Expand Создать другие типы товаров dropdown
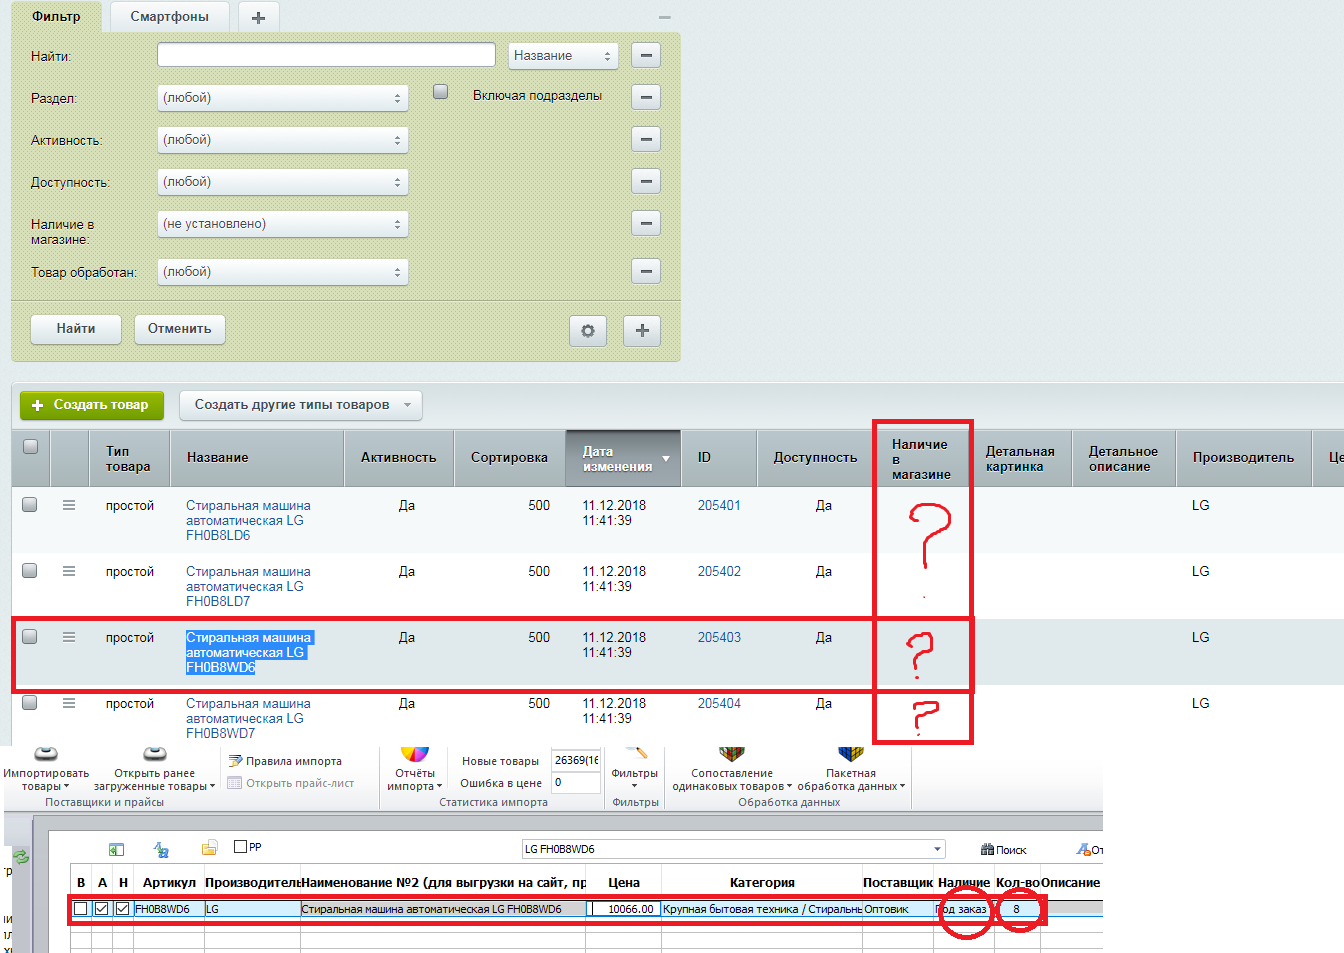This screenshot has width=1344, height=953. pyautogui.click(x=301, y=405)
